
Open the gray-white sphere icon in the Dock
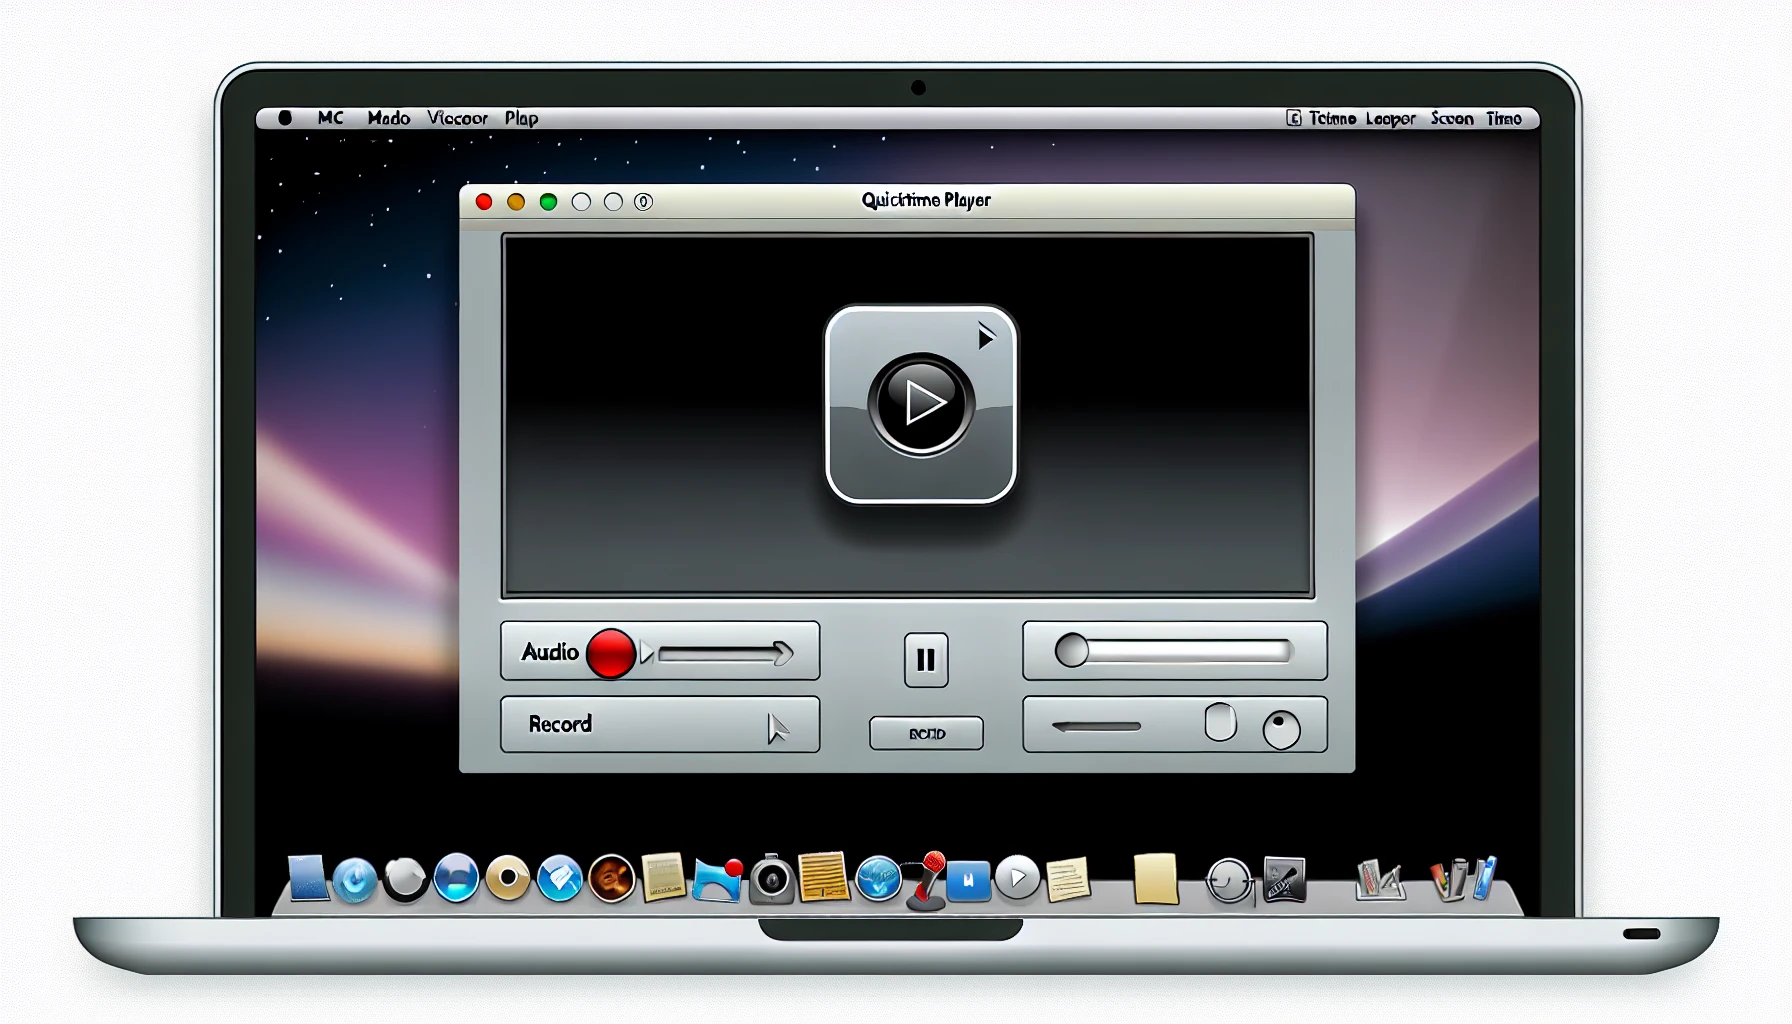click(405, 879)
